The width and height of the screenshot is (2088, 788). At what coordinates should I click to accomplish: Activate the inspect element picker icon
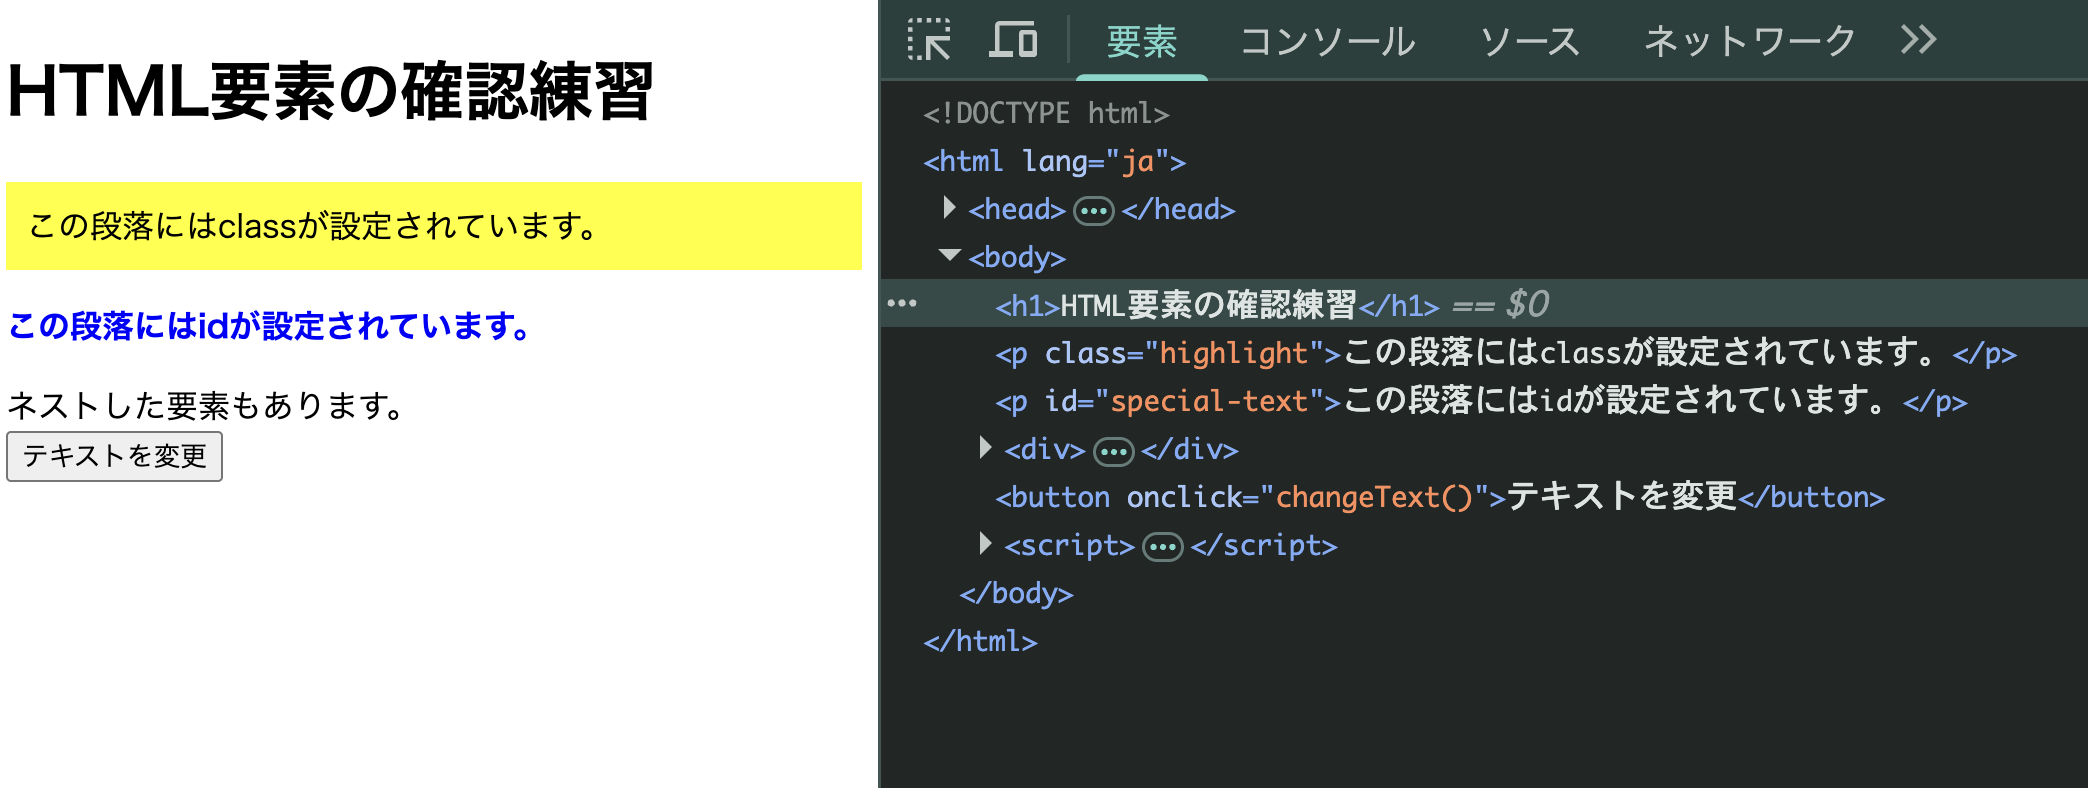pyautogui.click(x=929, y=40)
